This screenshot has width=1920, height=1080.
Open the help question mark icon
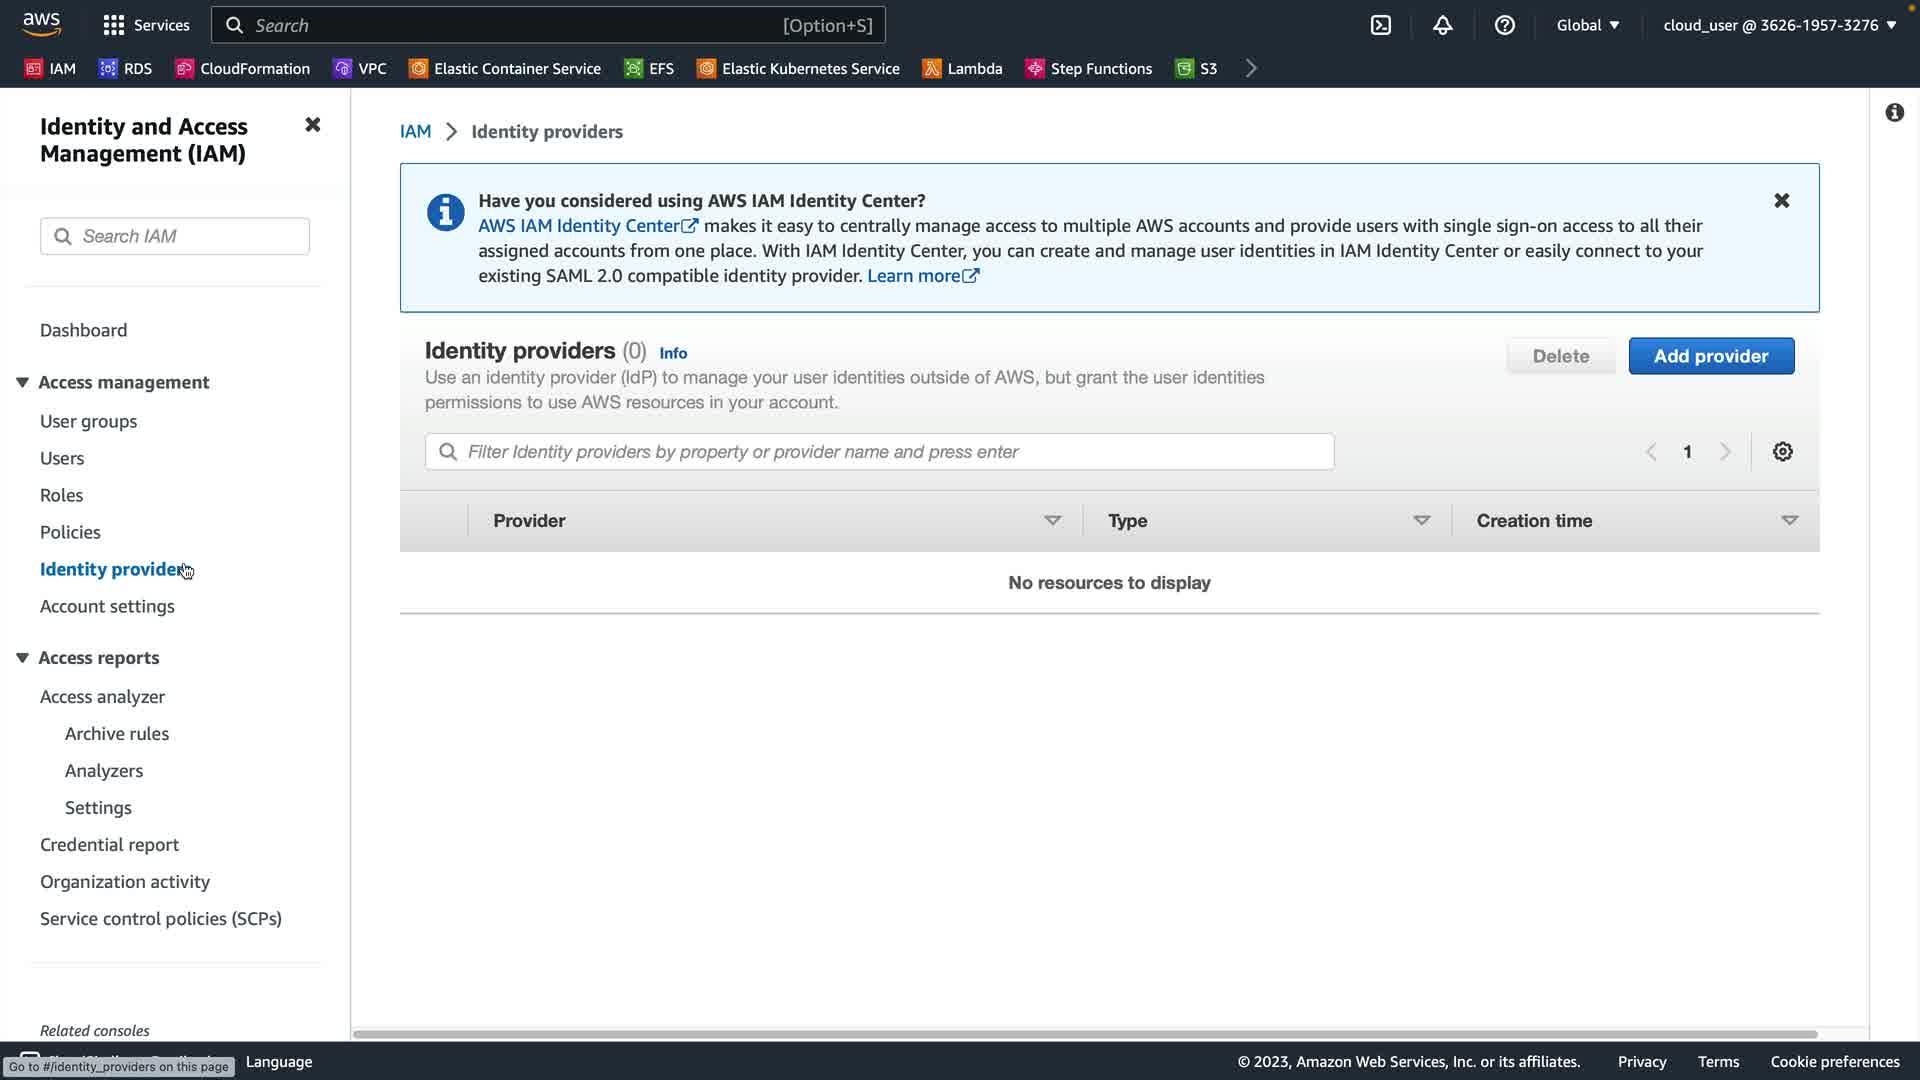tap(1504, 25)
